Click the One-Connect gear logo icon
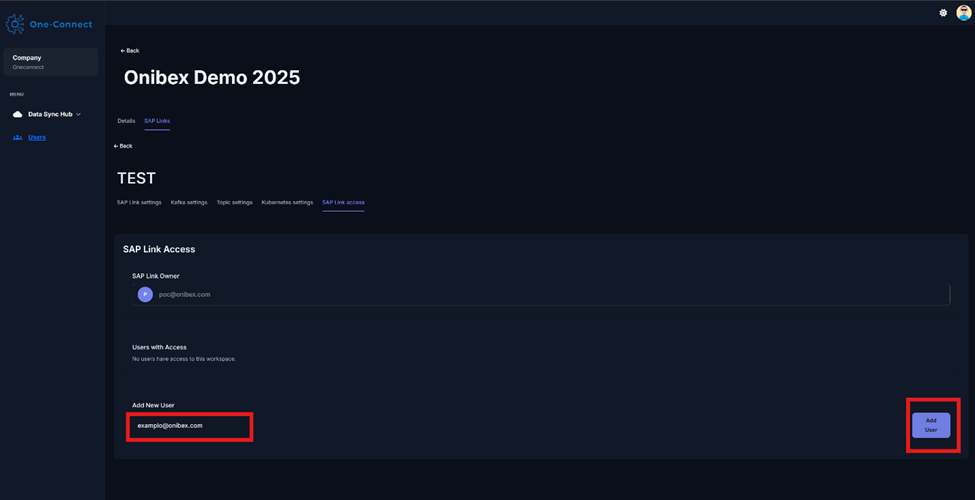Viewport: 975px width, 500px height. pyautogui.click(x=15, y=24)
